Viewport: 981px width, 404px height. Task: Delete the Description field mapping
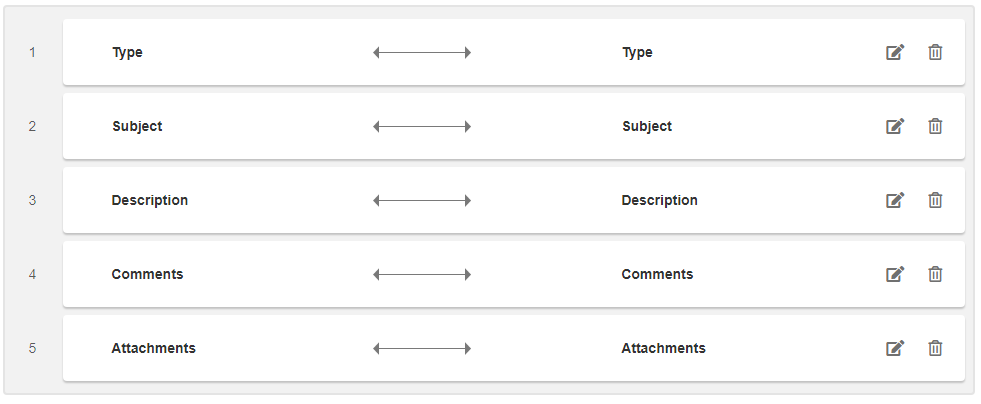tap(935, 200)
